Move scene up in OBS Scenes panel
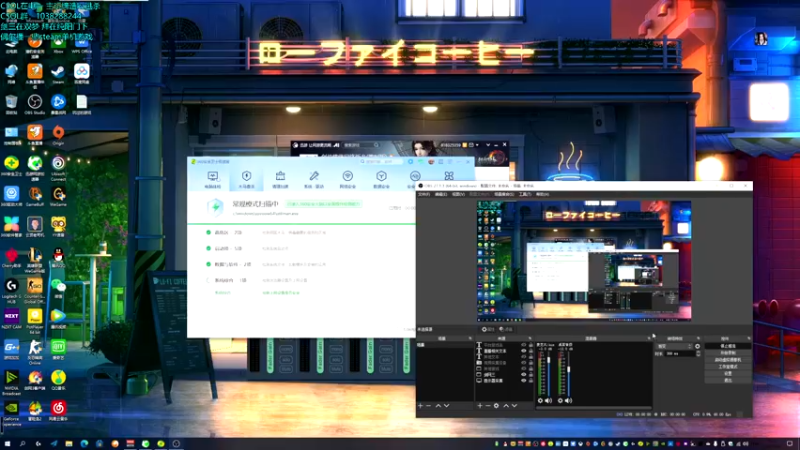The height and width of the screenshot is (450, 800). [438, 406]
